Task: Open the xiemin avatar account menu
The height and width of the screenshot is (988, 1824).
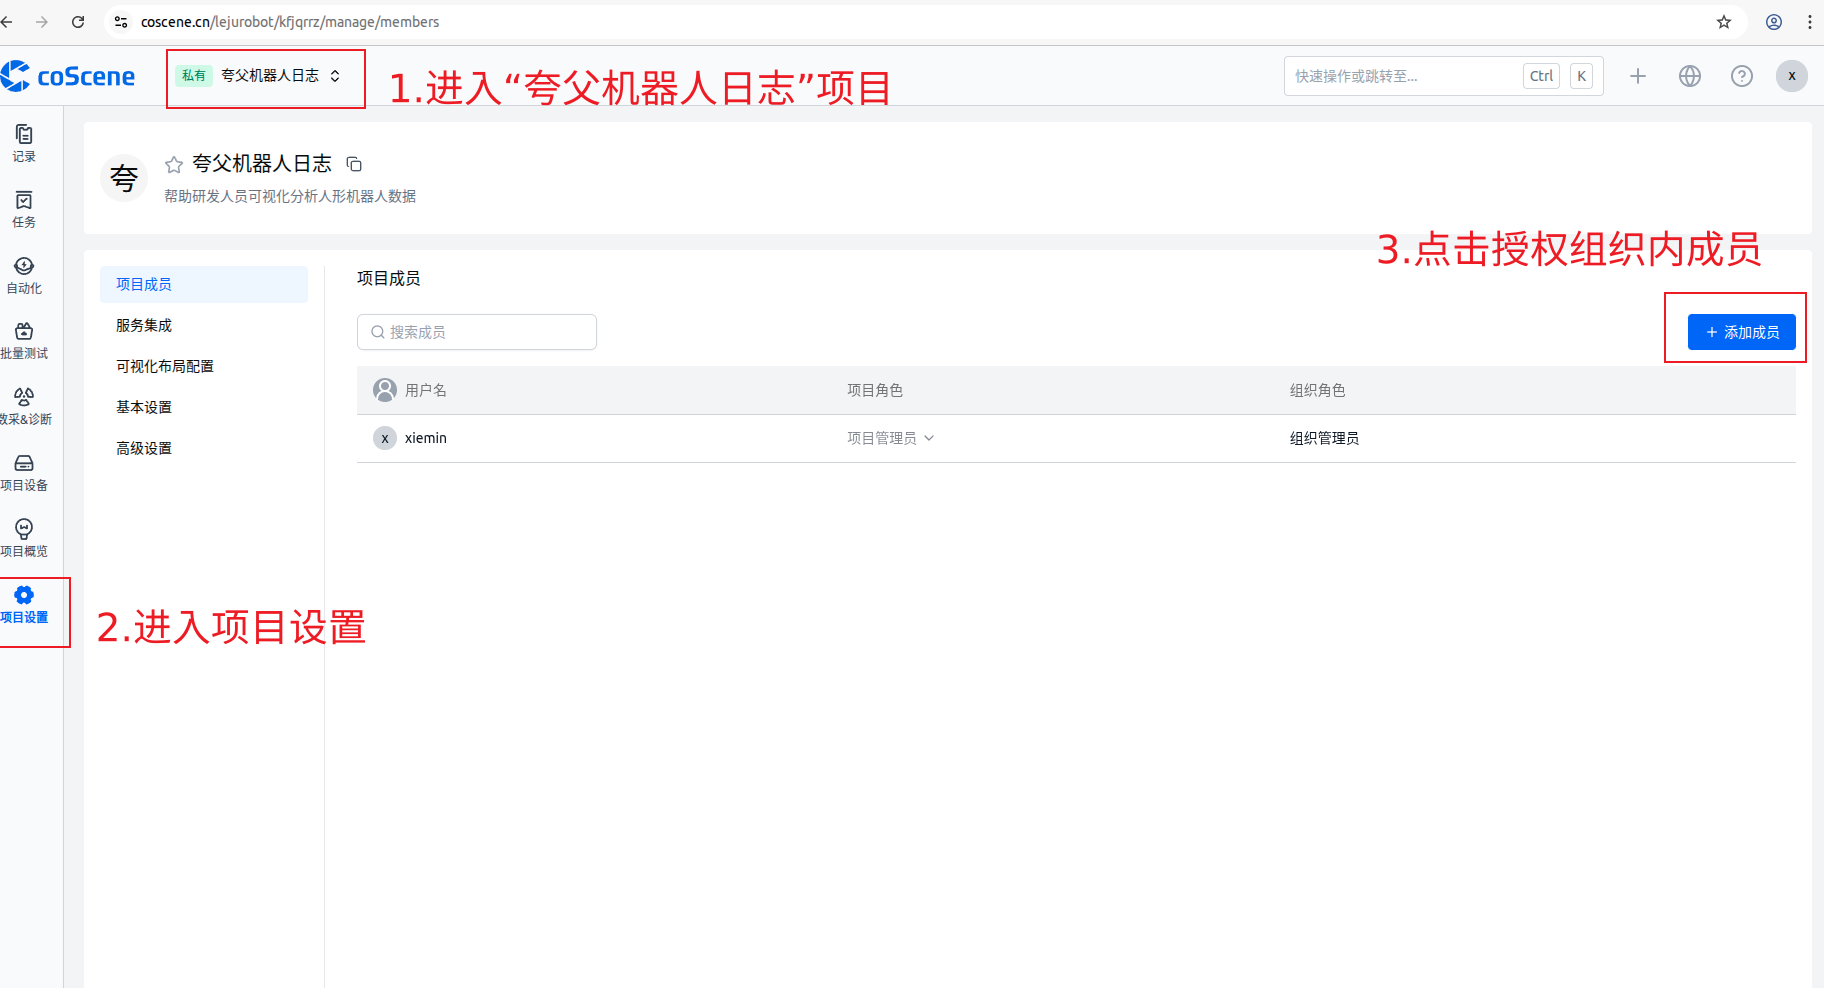Action: [x=1791, y=75]
